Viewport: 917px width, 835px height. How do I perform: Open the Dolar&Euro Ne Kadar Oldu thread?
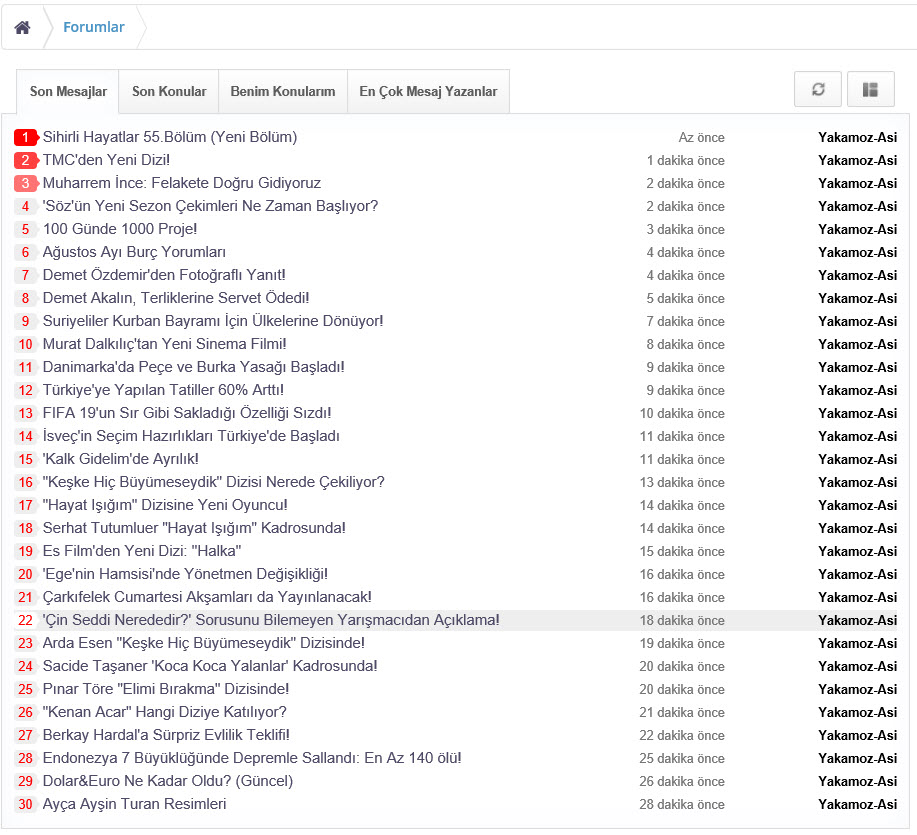(x=167, y=781)
